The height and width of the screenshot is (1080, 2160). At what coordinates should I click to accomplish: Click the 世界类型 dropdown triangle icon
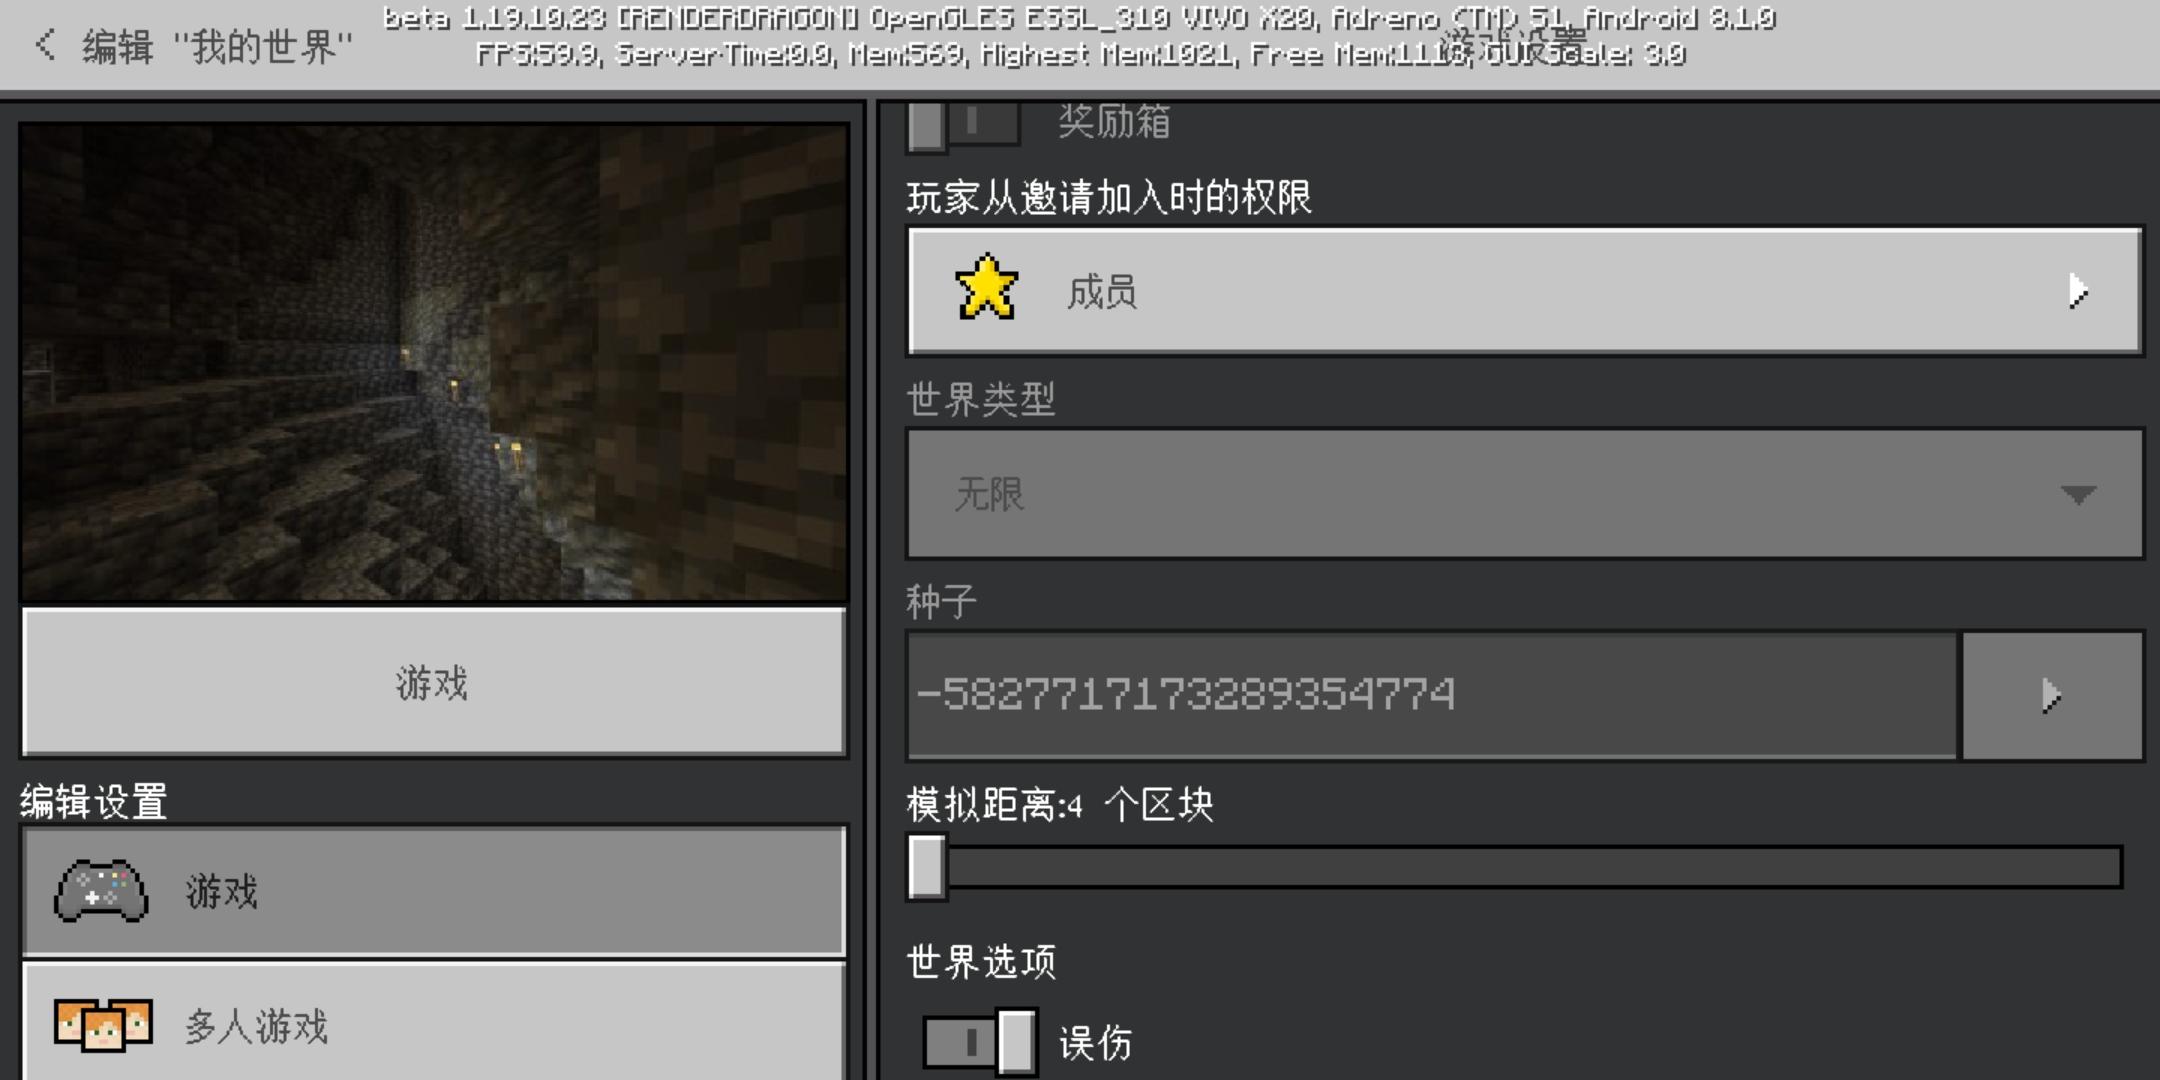2078,495
